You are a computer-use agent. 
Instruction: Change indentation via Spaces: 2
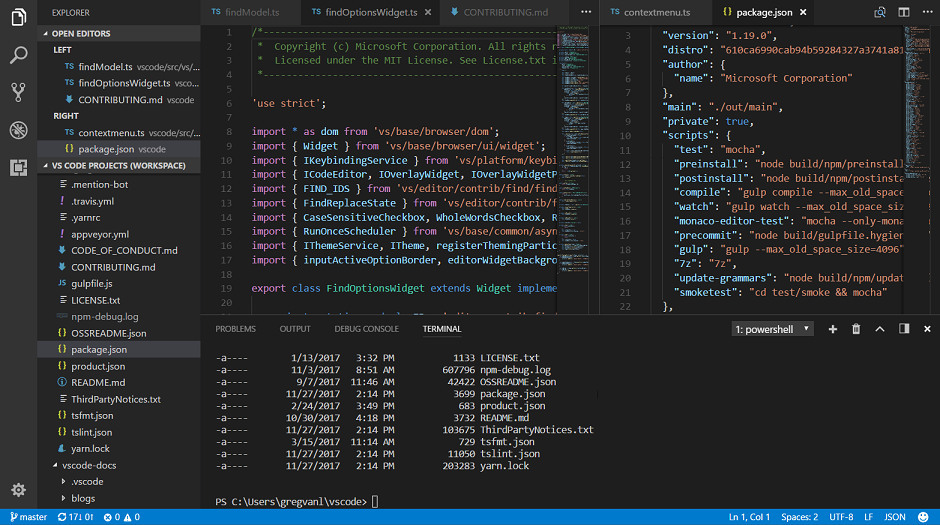click(799, 517)
